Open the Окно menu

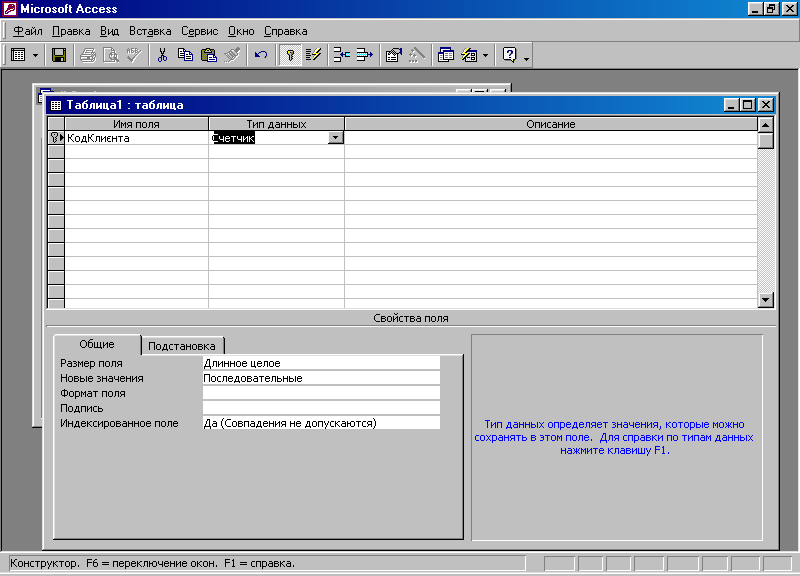(x=241, y=31)
